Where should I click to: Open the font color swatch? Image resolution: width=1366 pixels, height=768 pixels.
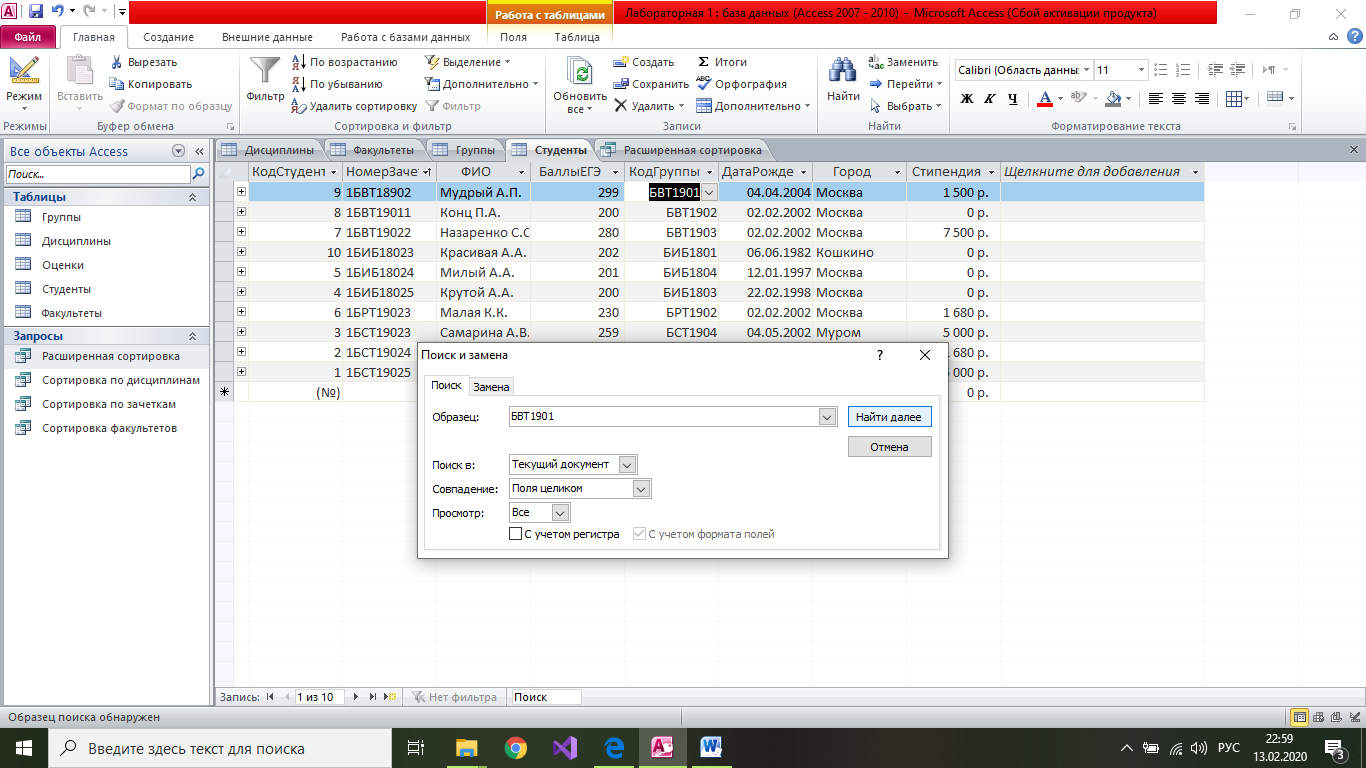pos(1044,98)
